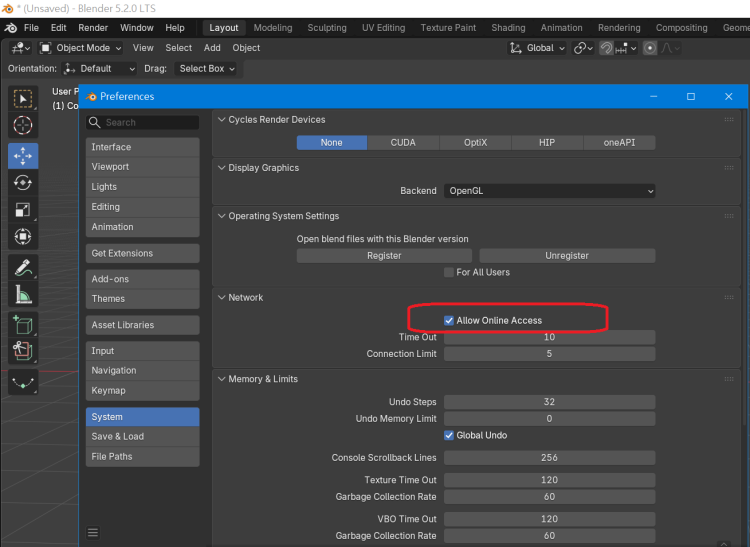The width and height of the screenshot is (750, 547).
Task: Select the Select Box tool icon
Action: 22,98
